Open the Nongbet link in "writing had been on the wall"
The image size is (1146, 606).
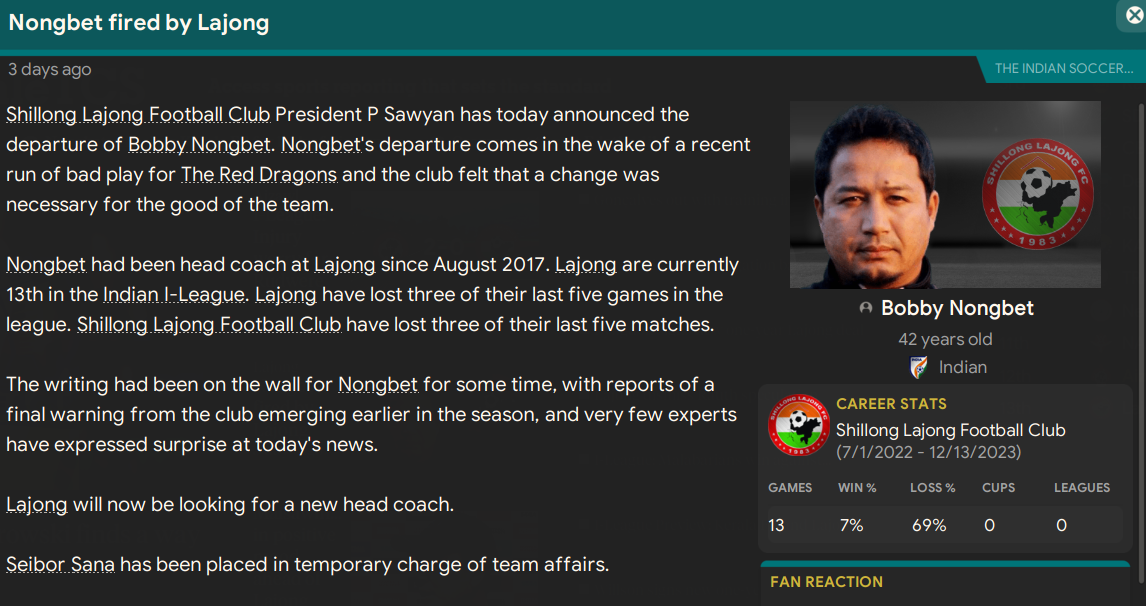tap(380, 384)
